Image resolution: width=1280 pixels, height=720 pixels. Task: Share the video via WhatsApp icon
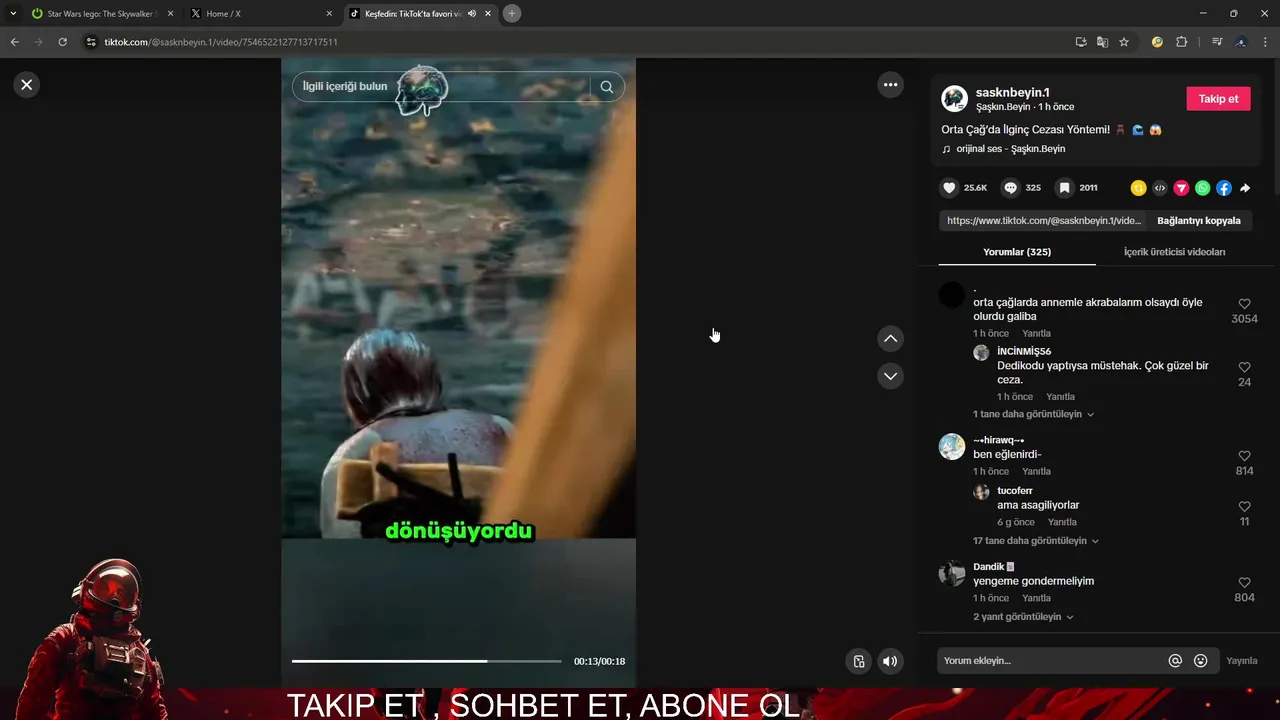[x=1202, y=188]
